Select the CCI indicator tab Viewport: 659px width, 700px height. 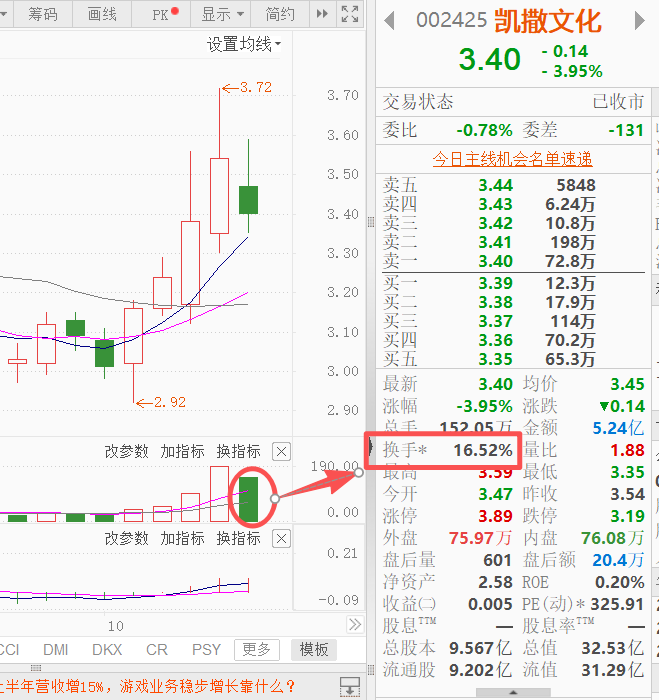(x=9, y=650)
